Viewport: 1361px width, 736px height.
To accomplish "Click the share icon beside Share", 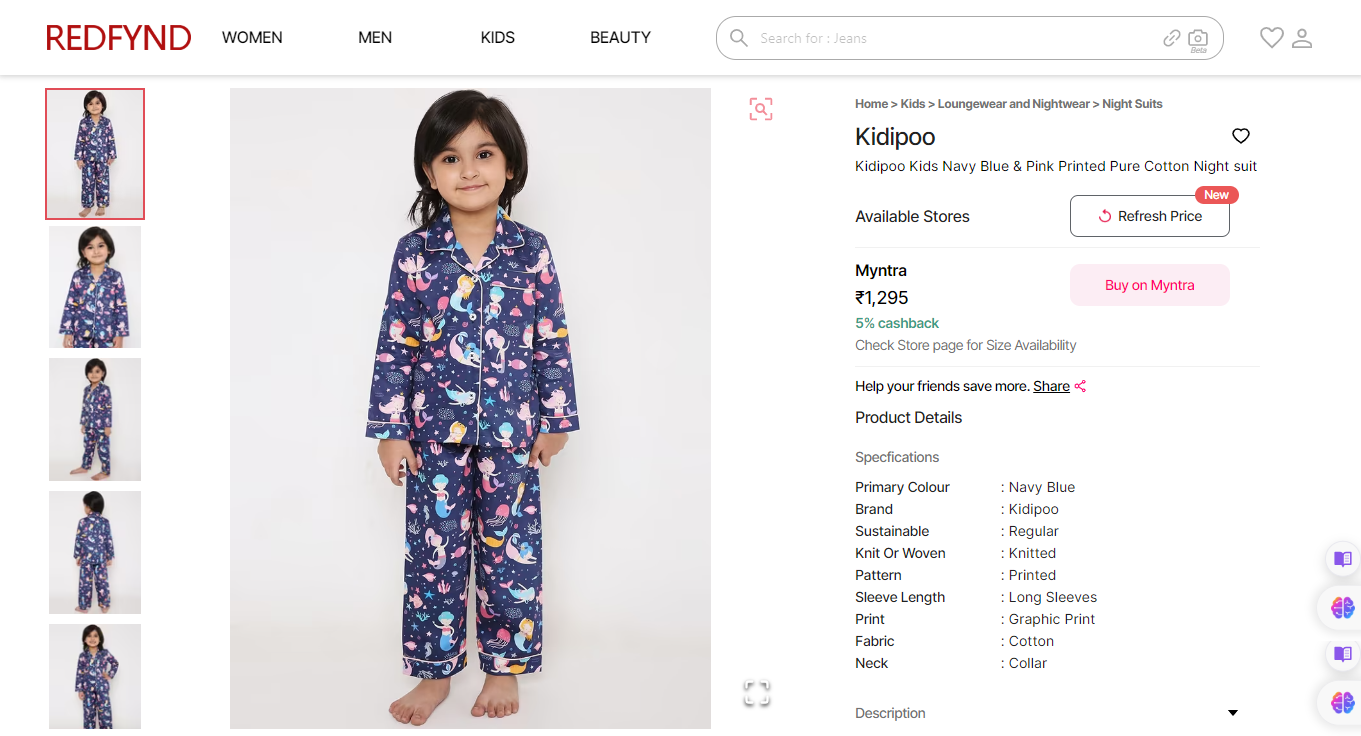I will click(1081, 386).
